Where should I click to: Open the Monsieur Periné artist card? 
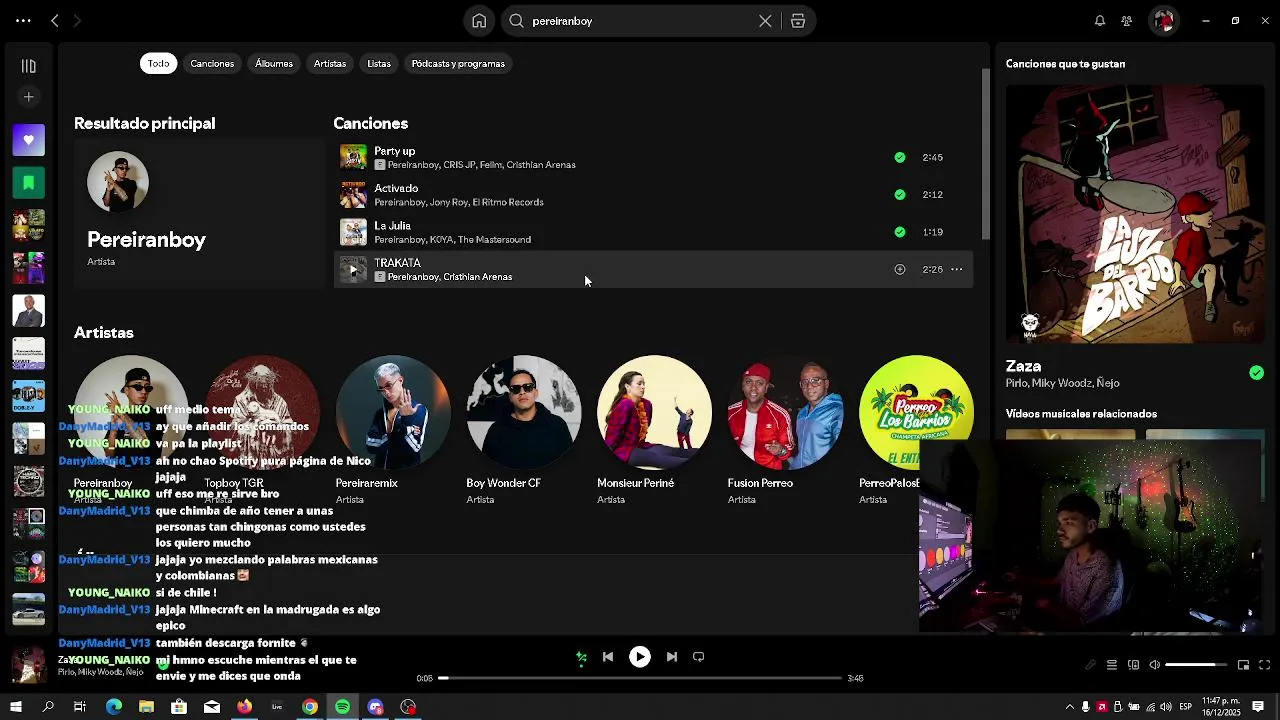pyautogui.click(x=654, y=431)
